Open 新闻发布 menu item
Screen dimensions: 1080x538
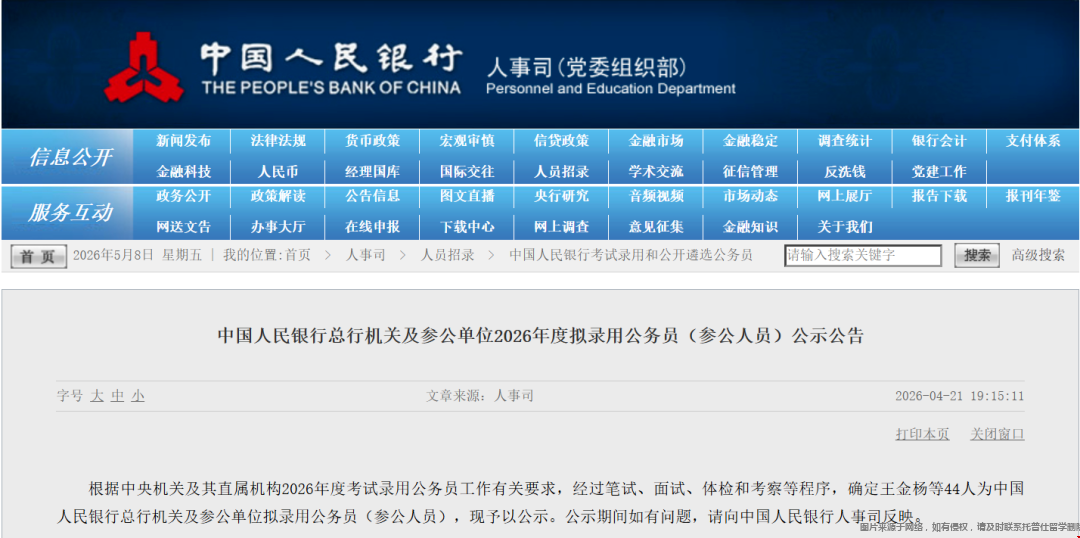point(183,142)
